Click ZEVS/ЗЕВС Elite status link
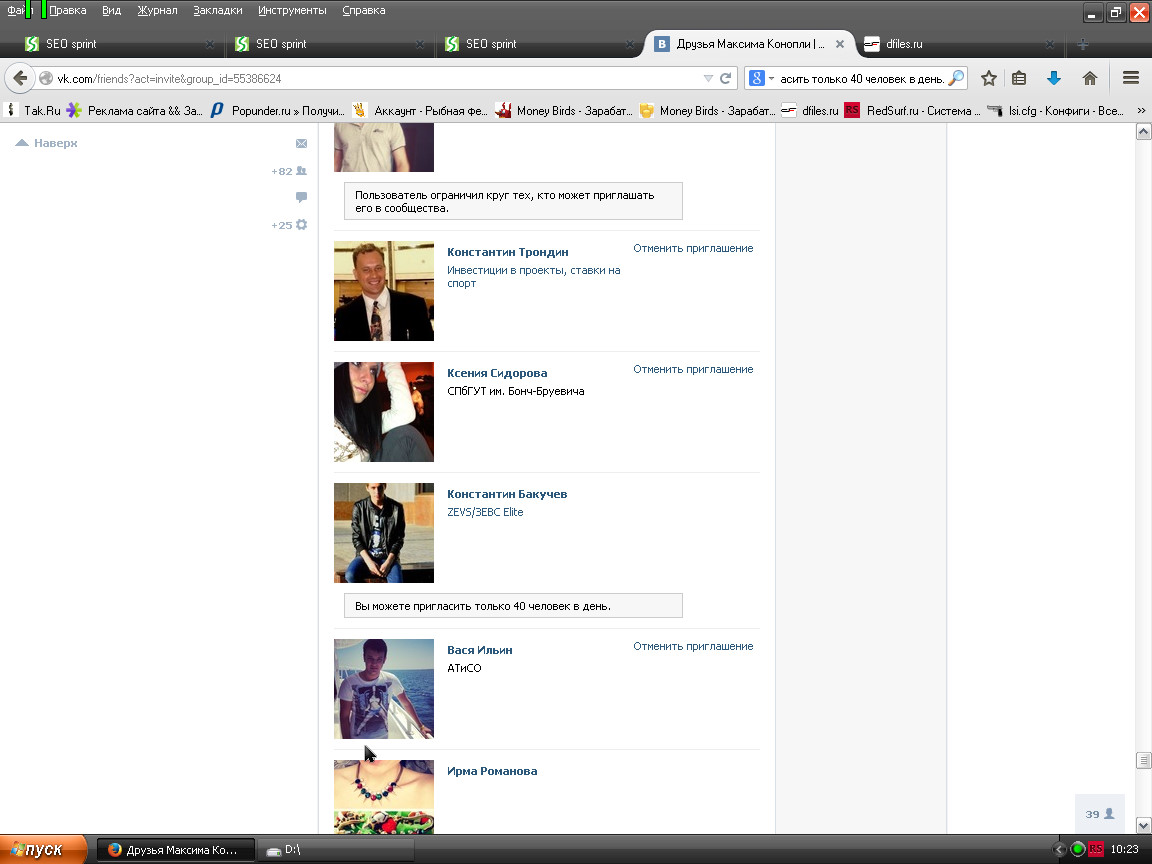 click(x=486, y=512)
